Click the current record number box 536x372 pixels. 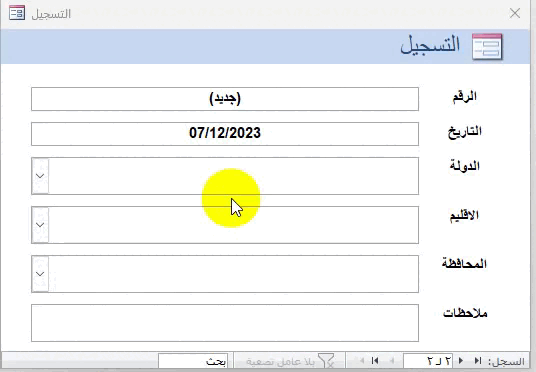click(428, 361)
